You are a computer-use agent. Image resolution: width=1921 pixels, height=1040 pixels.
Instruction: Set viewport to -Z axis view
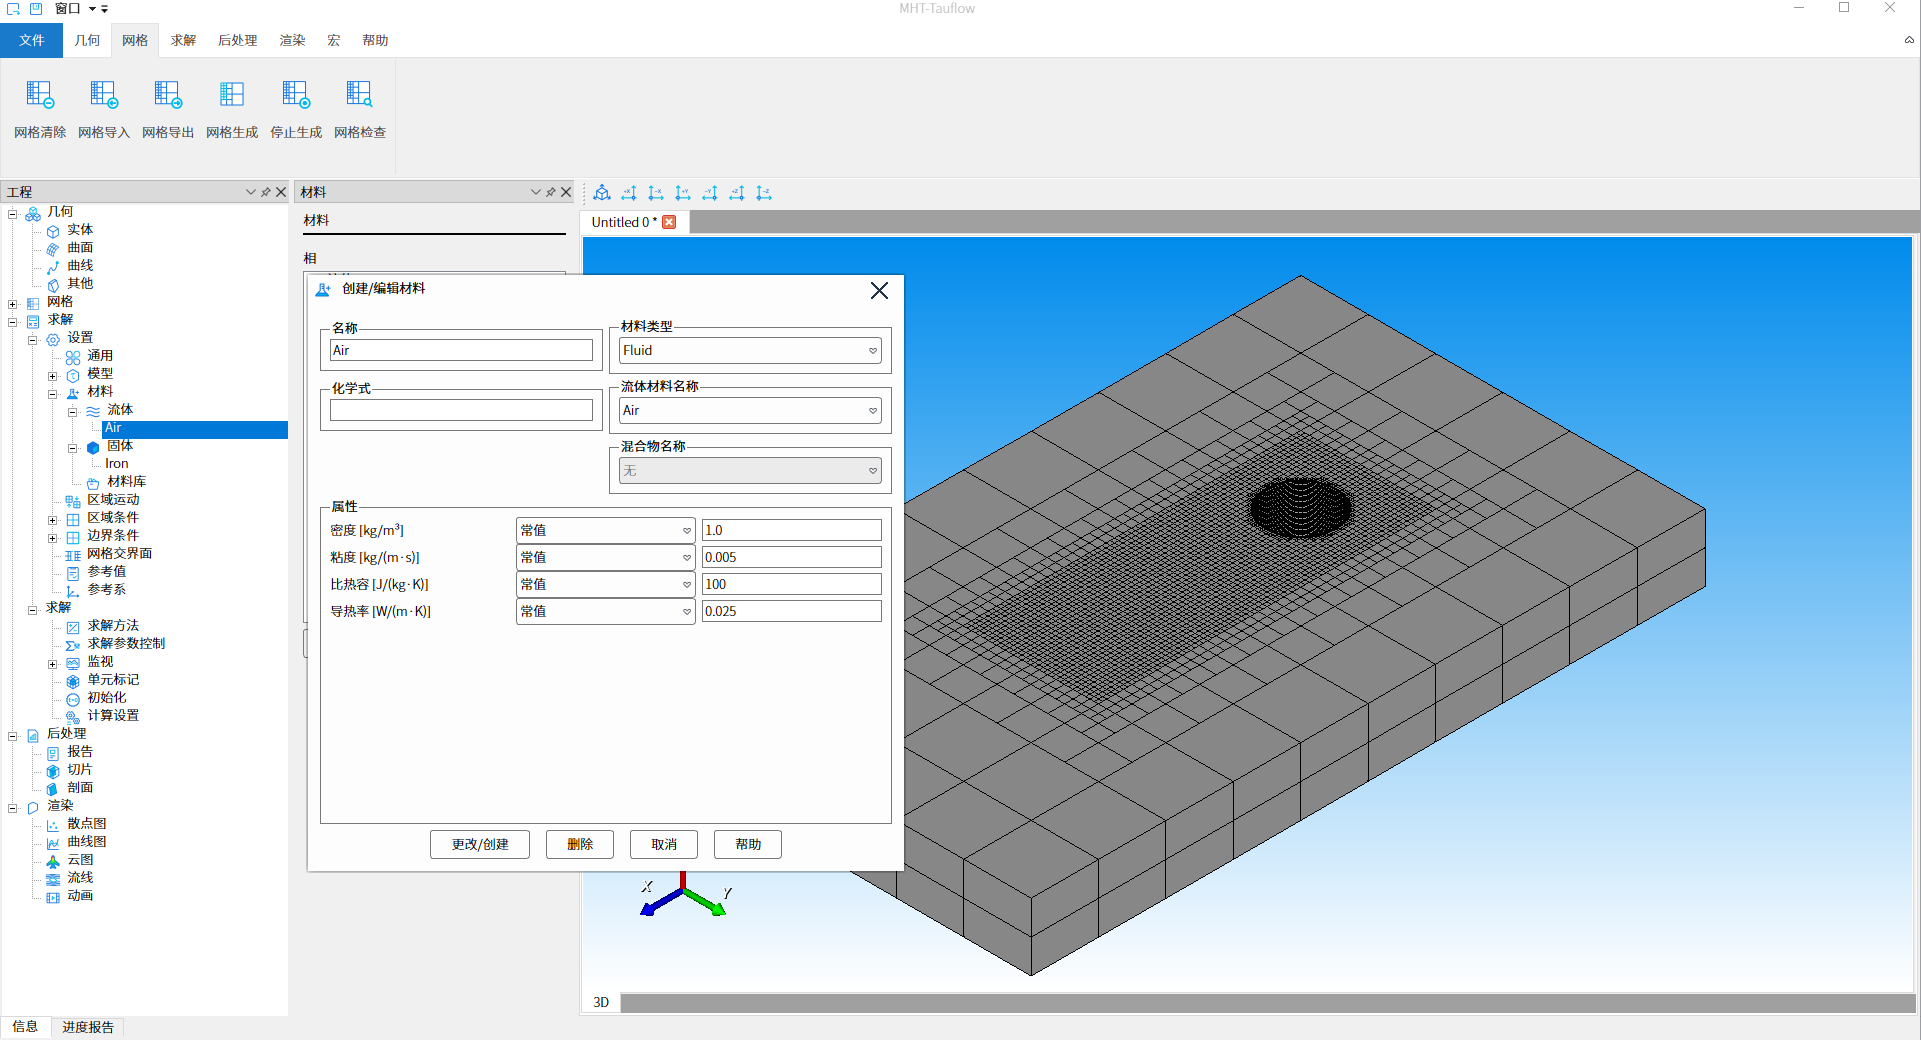point(764,193)
